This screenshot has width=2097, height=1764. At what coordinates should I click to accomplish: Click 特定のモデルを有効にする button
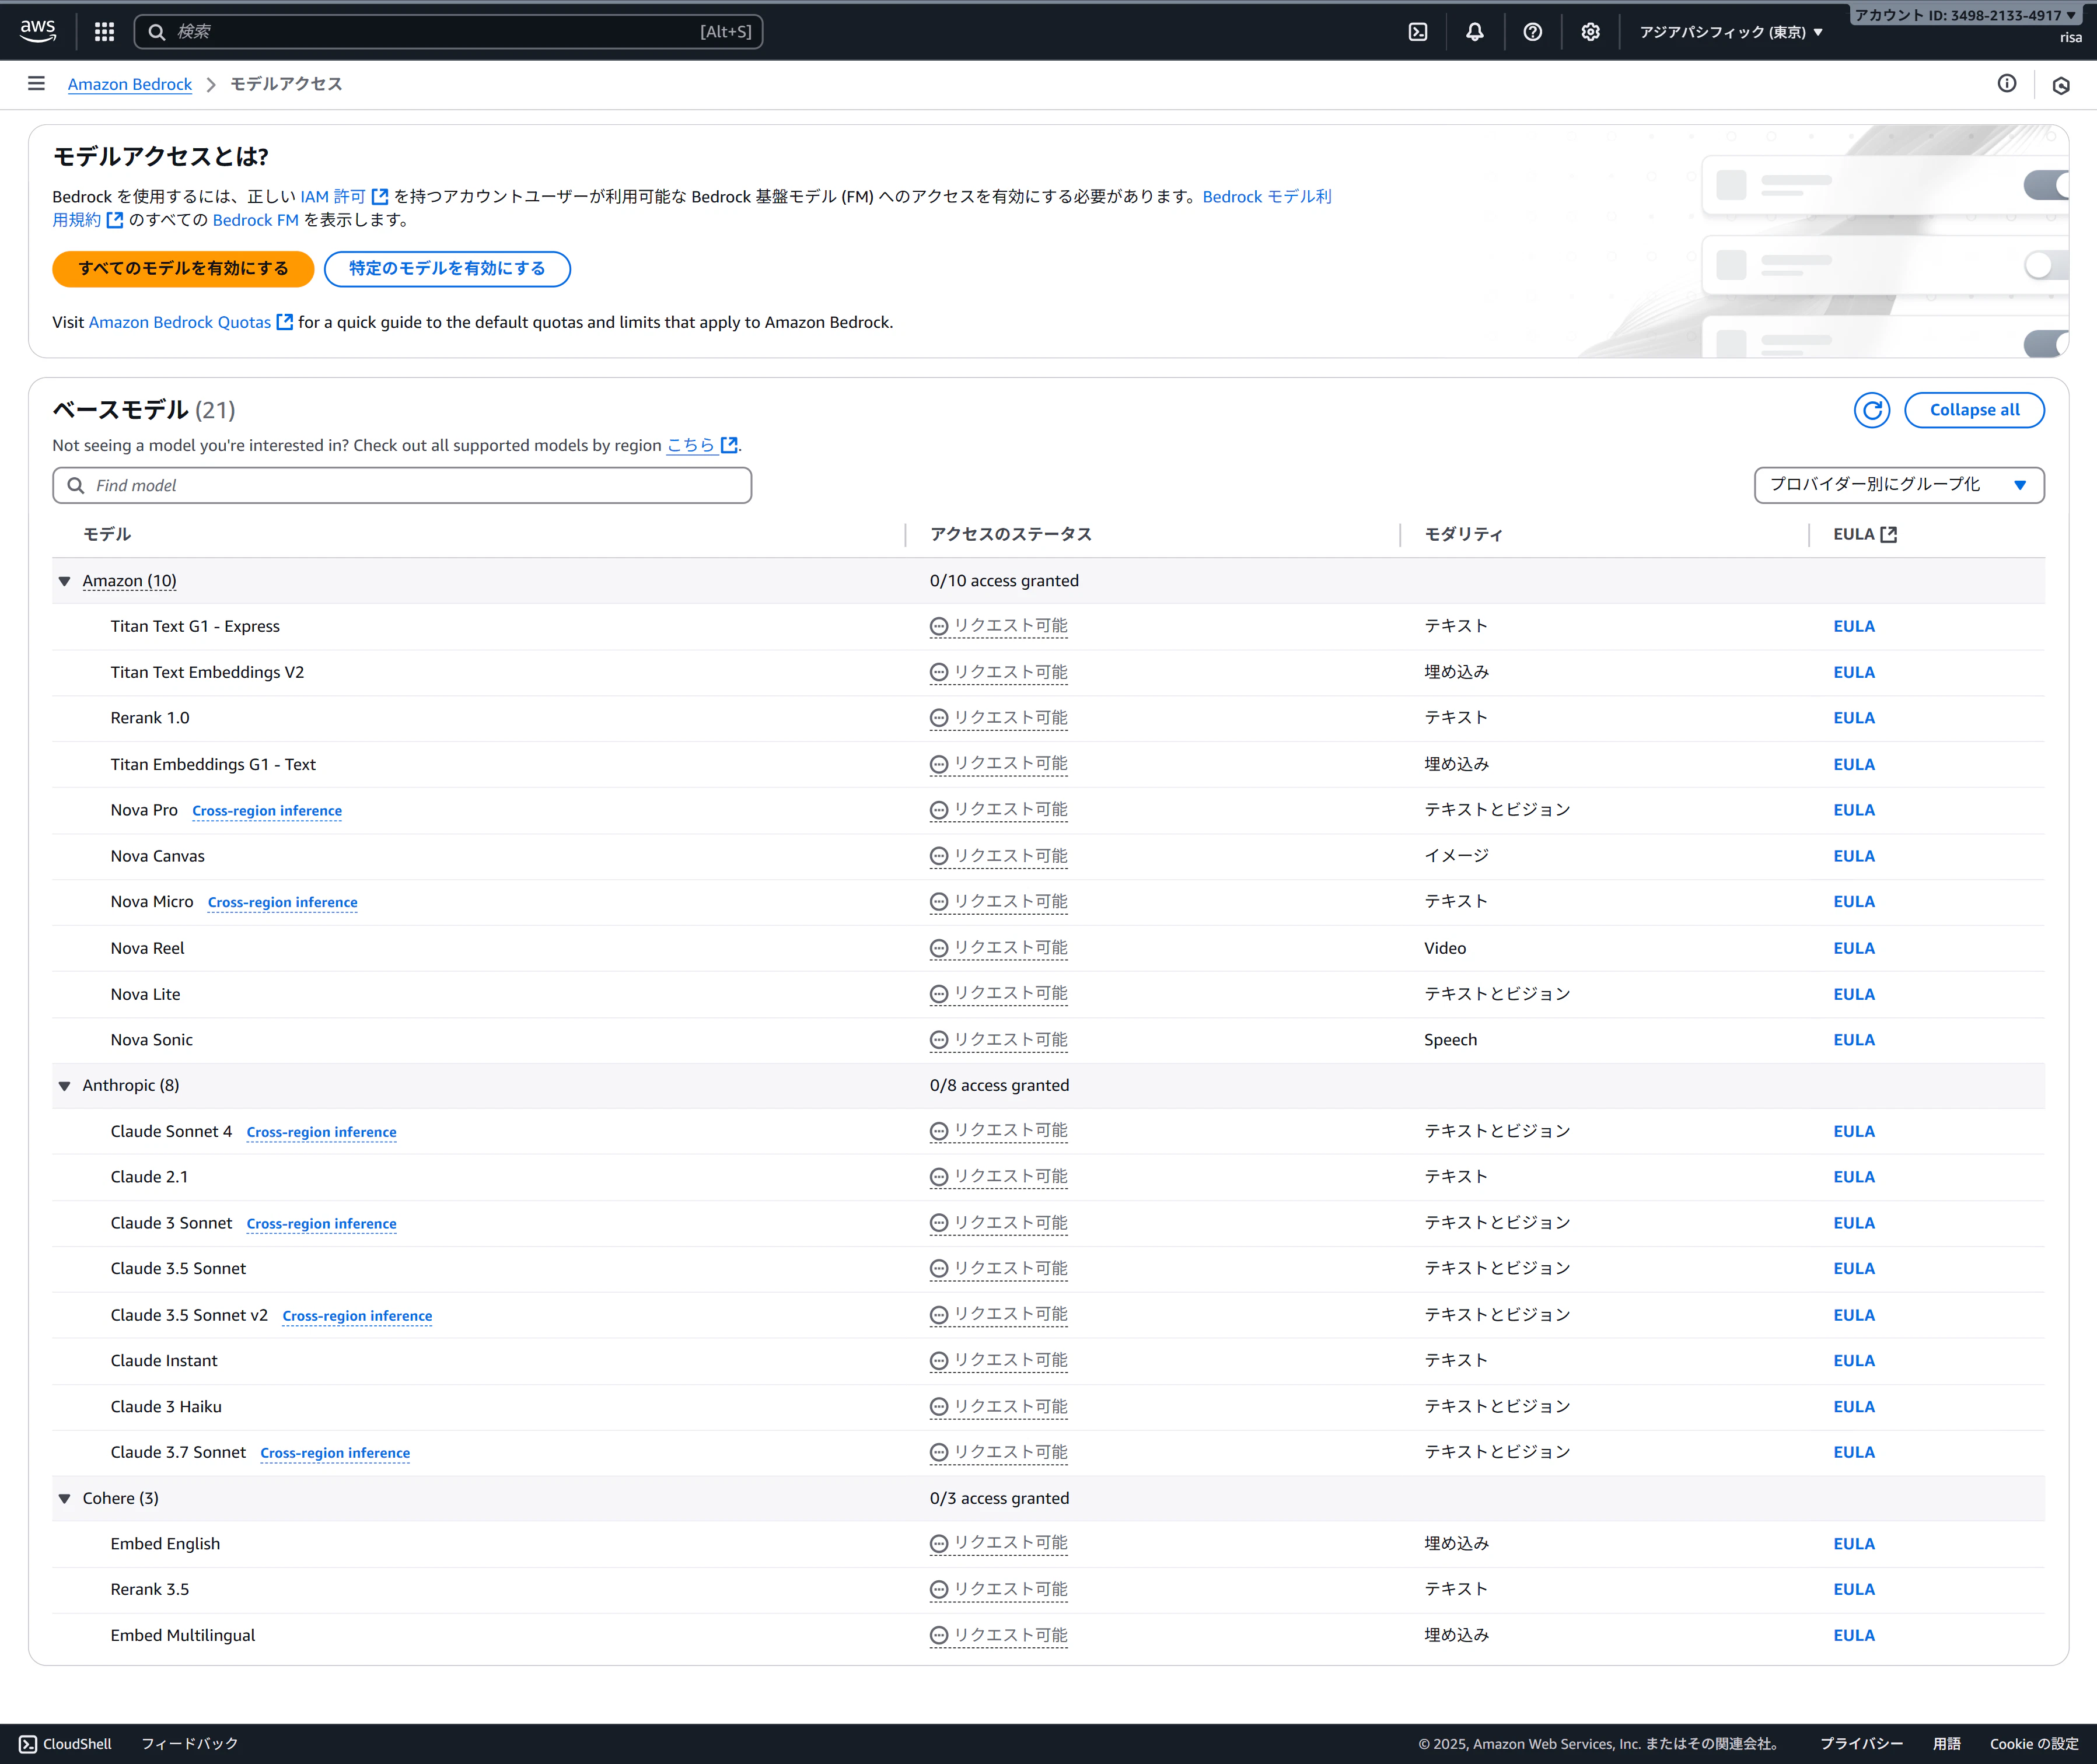click(447, 269)
